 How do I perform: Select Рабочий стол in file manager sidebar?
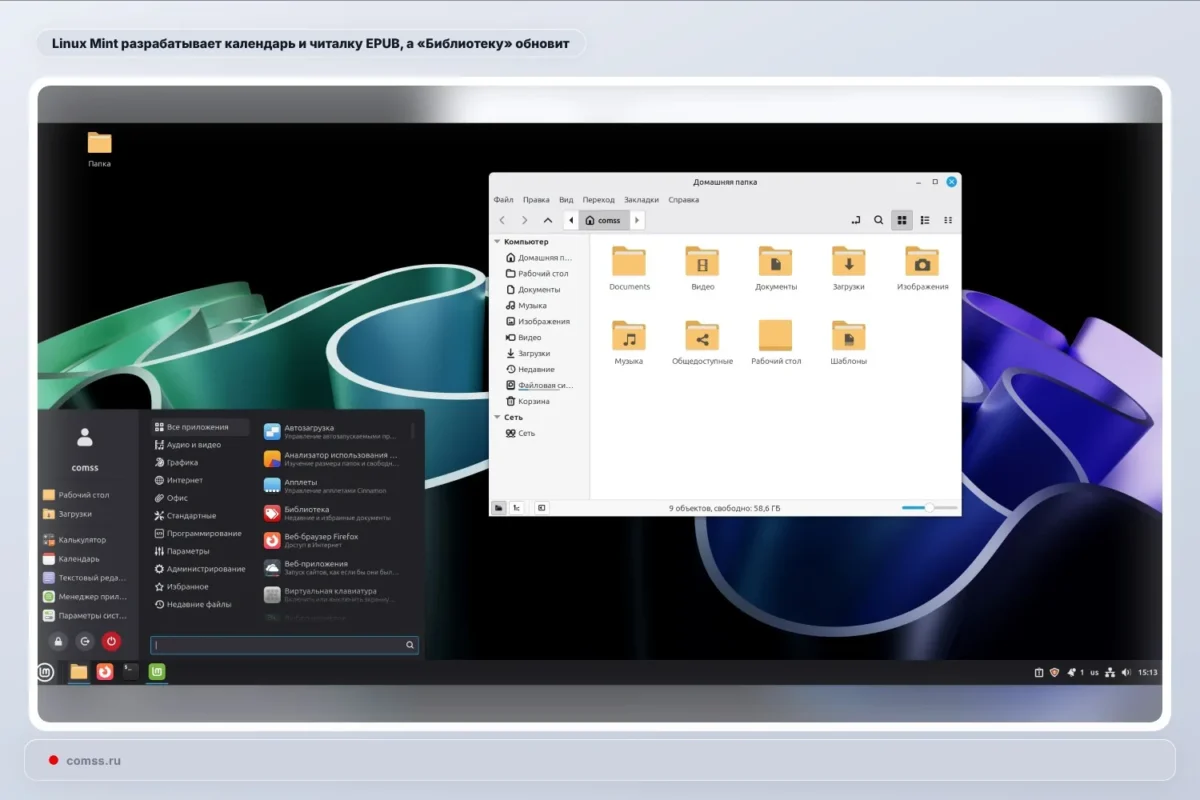coord(539,274)
